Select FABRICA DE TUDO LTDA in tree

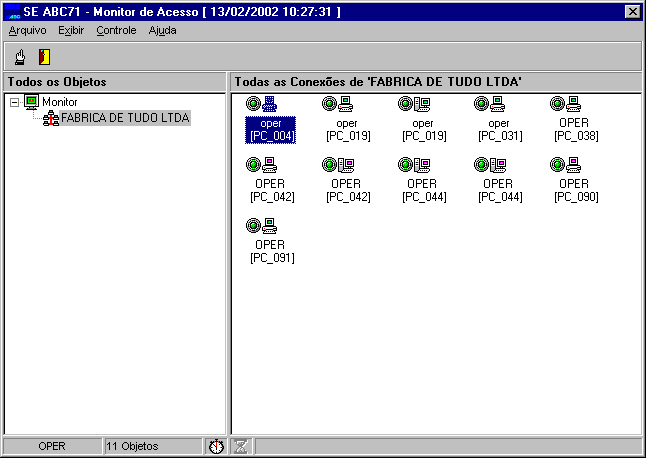pos(124,118)
